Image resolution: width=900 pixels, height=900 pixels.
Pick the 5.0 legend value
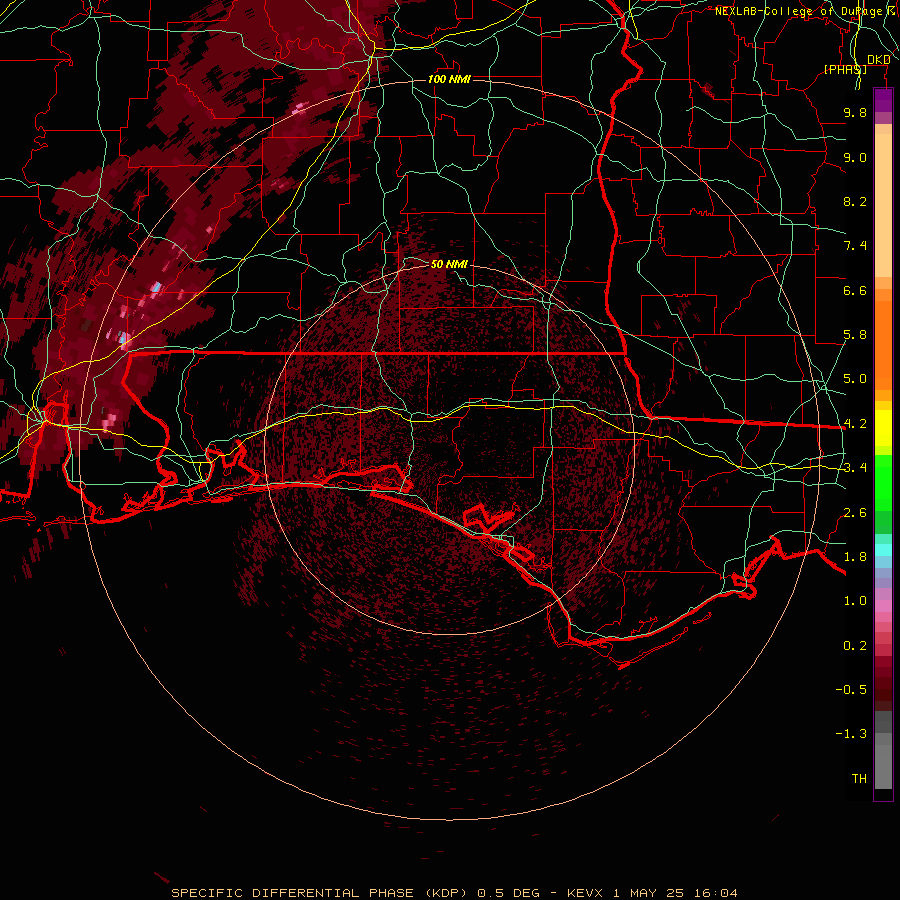pyautogui.click(x=855, y=379)
